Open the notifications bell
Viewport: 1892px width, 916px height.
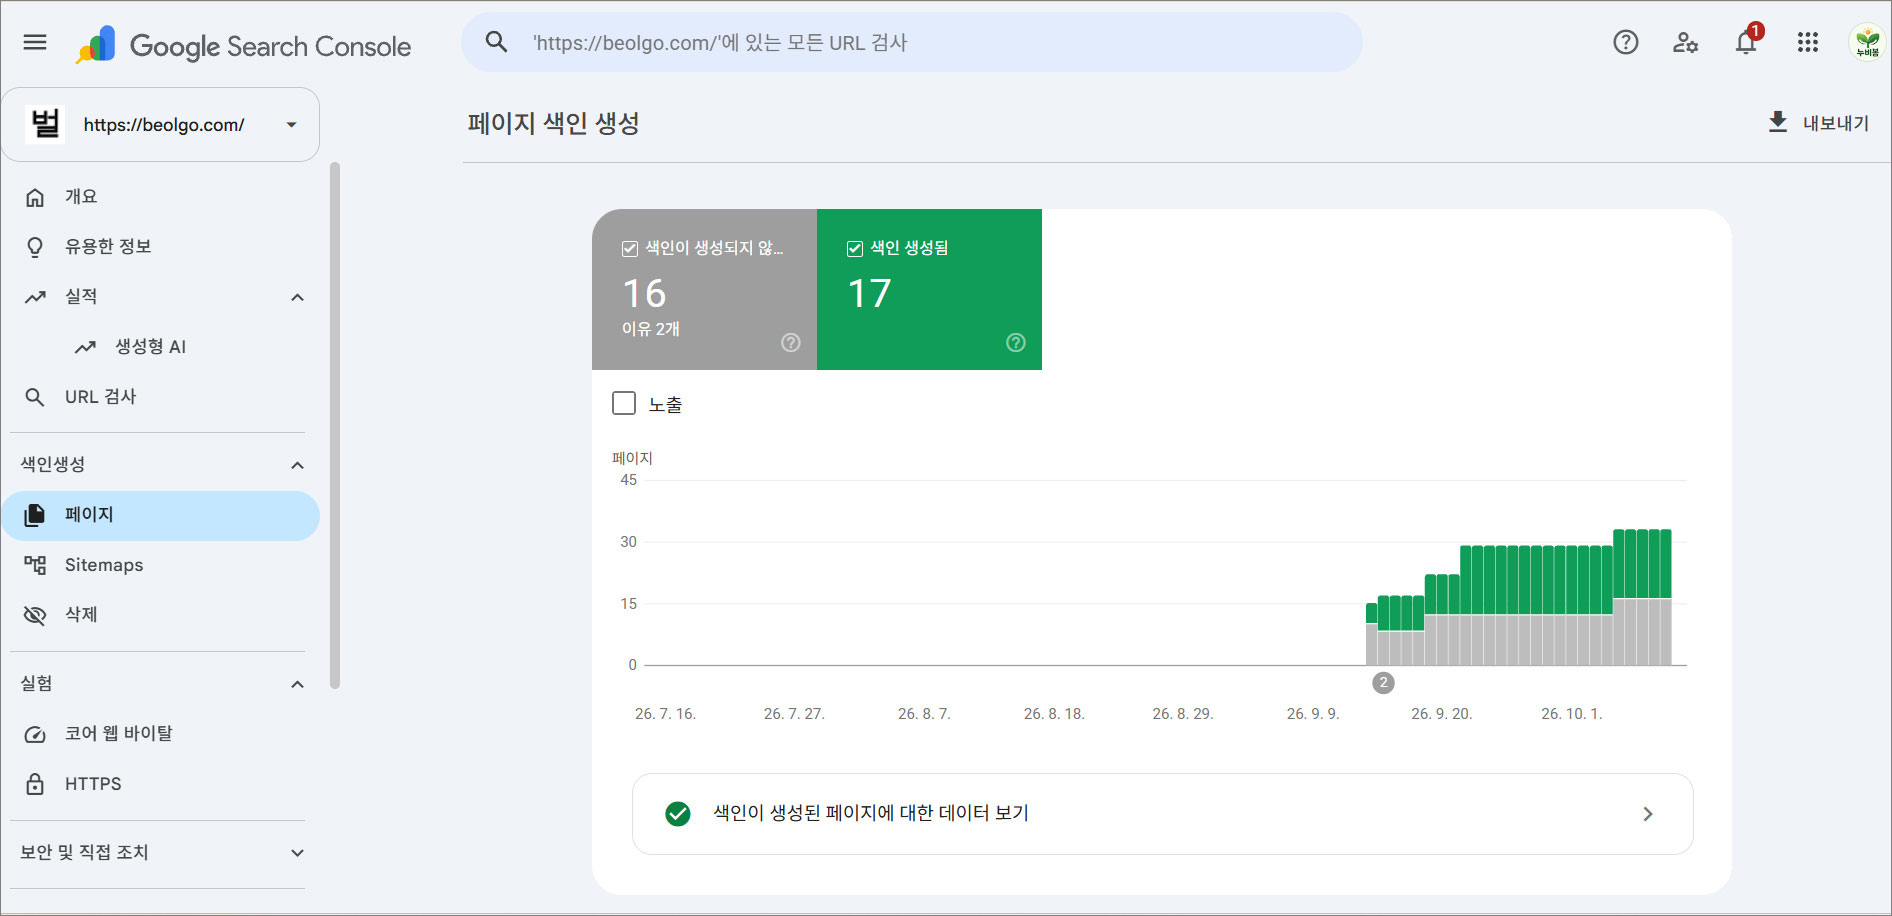pos(1746,42)
